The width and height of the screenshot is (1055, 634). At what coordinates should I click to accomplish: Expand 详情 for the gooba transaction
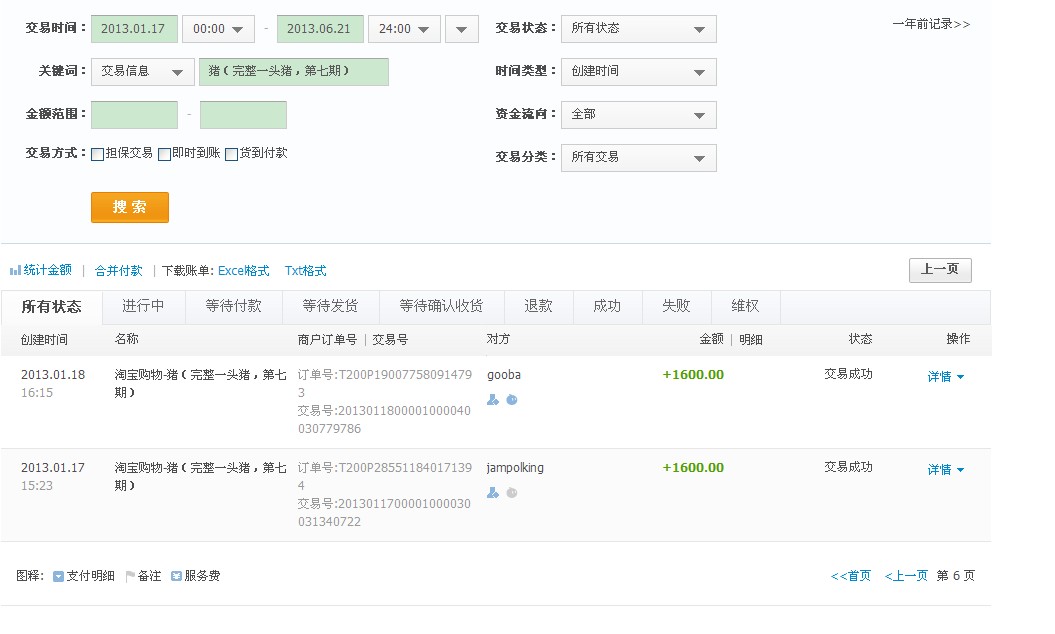pos(945,377)
